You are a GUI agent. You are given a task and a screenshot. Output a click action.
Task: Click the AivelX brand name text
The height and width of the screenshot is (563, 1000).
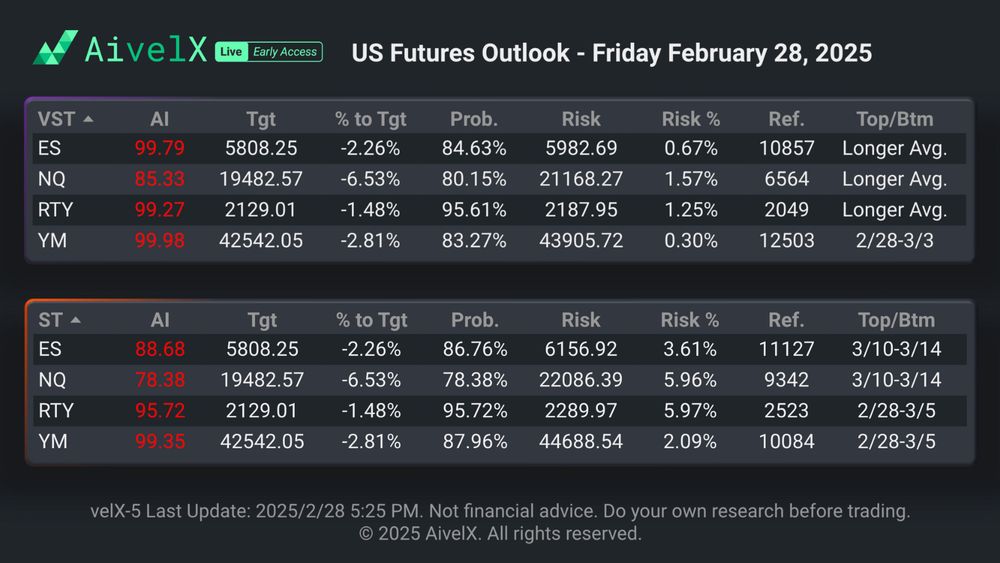pos(144,51)
